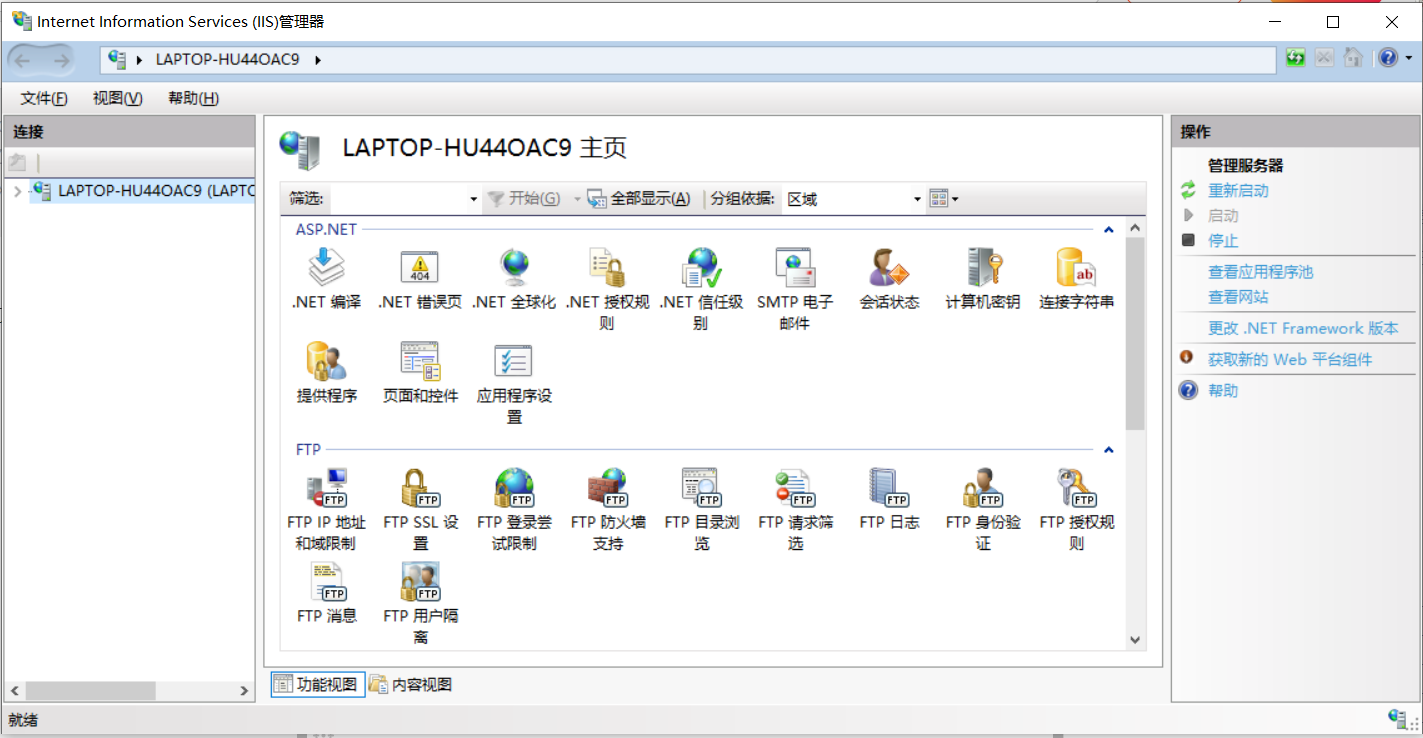Select FTP 消息 icon
The width and height of the screenshot is (1423, 738).
point(326,592)
